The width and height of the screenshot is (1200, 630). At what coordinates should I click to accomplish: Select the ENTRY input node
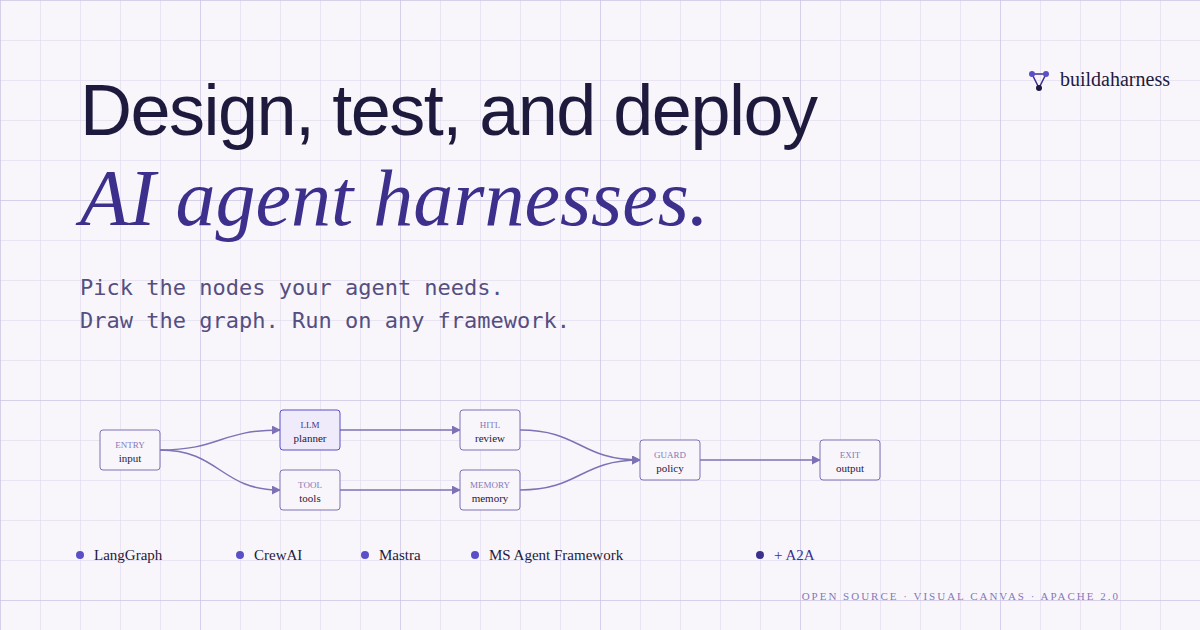[130, 450]
